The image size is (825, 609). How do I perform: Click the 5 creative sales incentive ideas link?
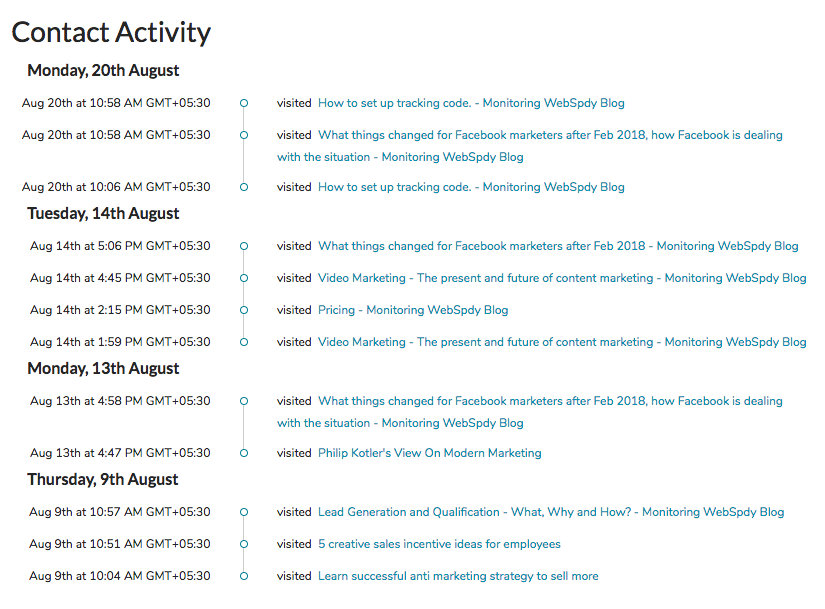(x=439, y=544)
